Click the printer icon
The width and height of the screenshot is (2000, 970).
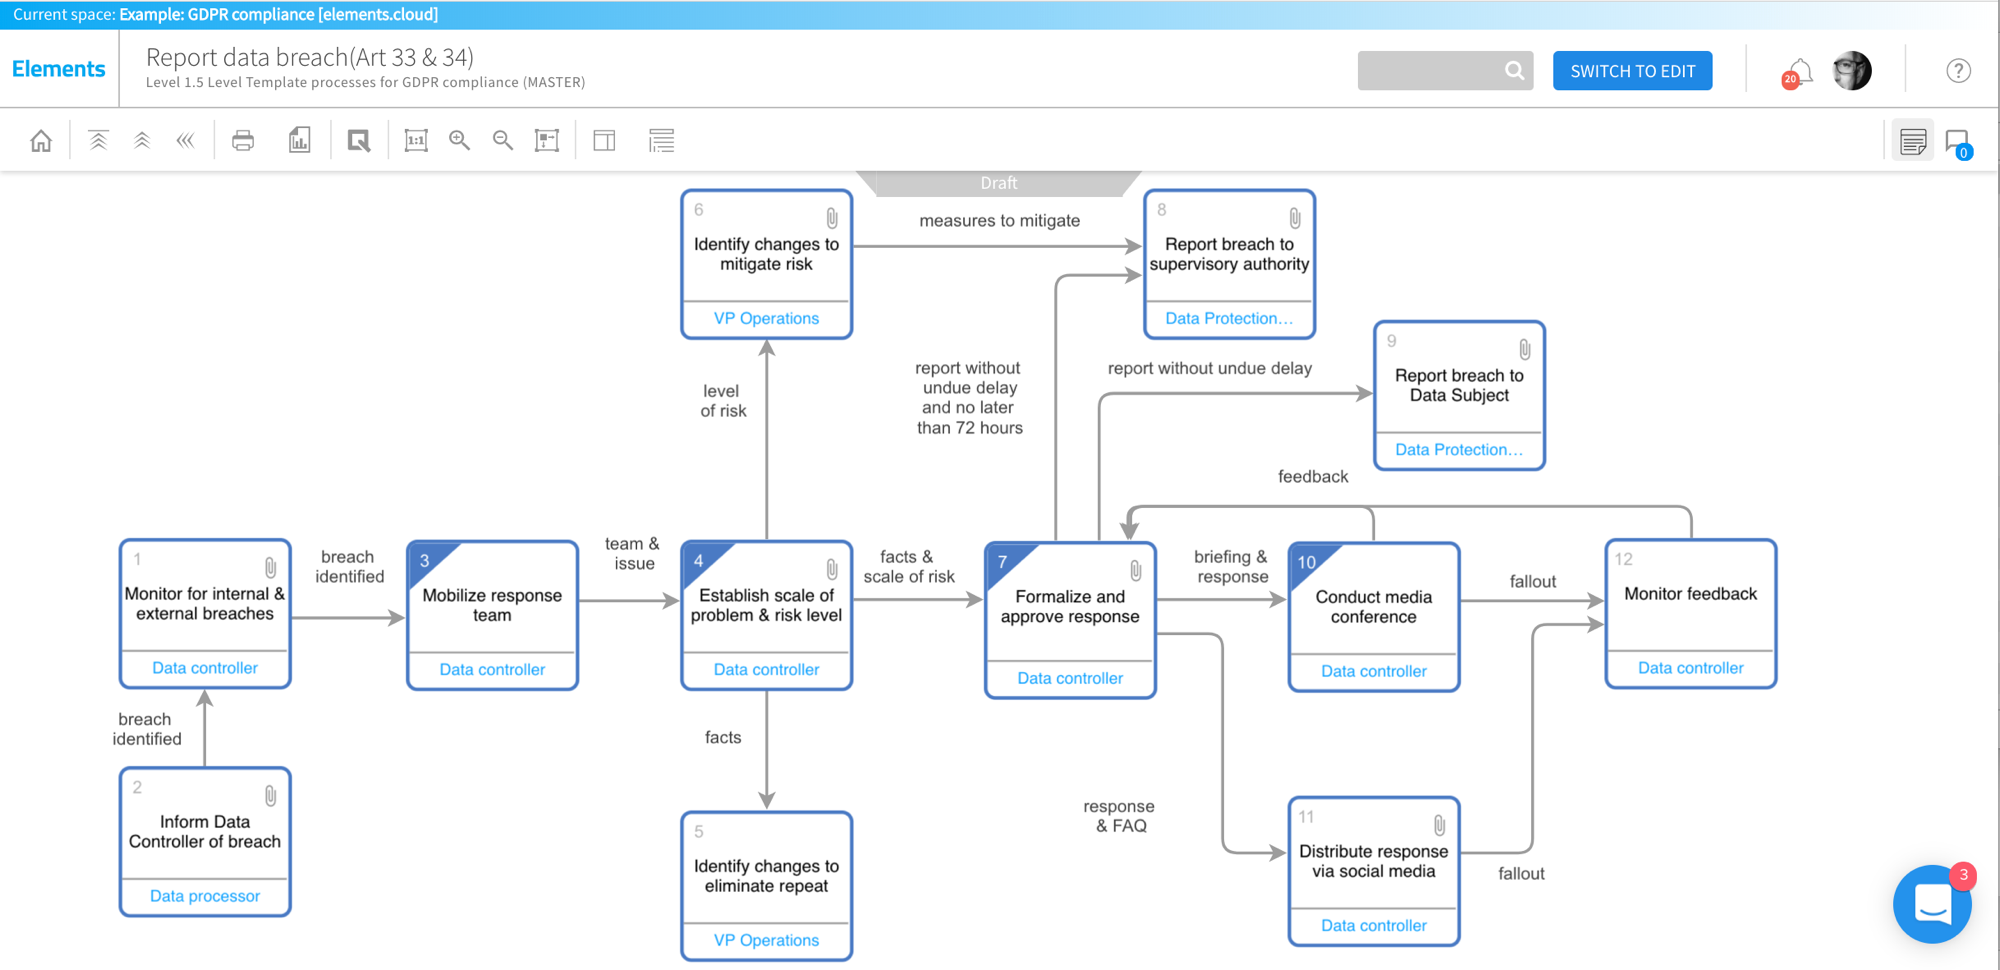(x=243, y=141)
